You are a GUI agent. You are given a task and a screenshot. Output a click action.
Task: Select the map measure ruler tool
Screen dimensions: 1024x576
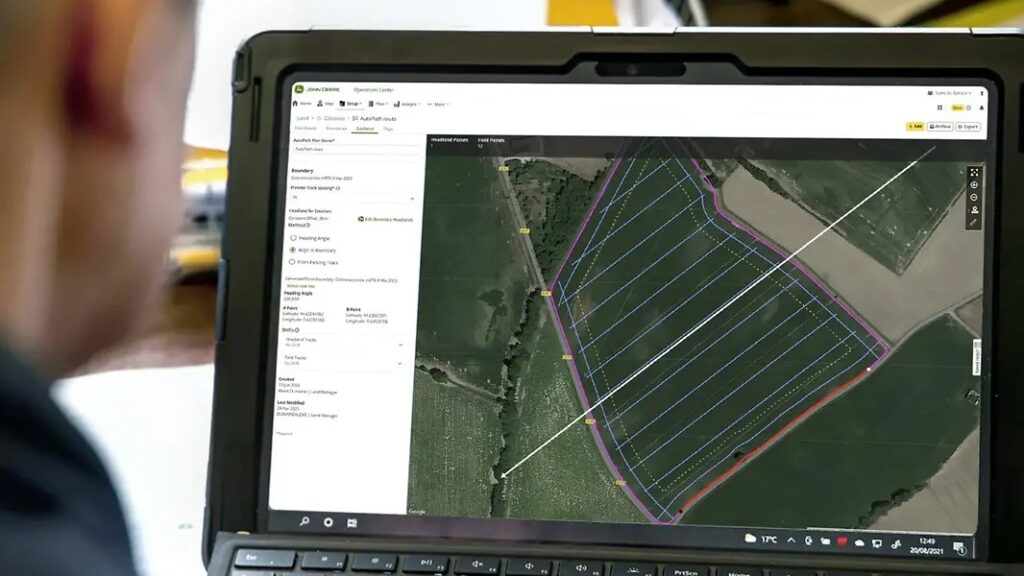coord(973,222)
